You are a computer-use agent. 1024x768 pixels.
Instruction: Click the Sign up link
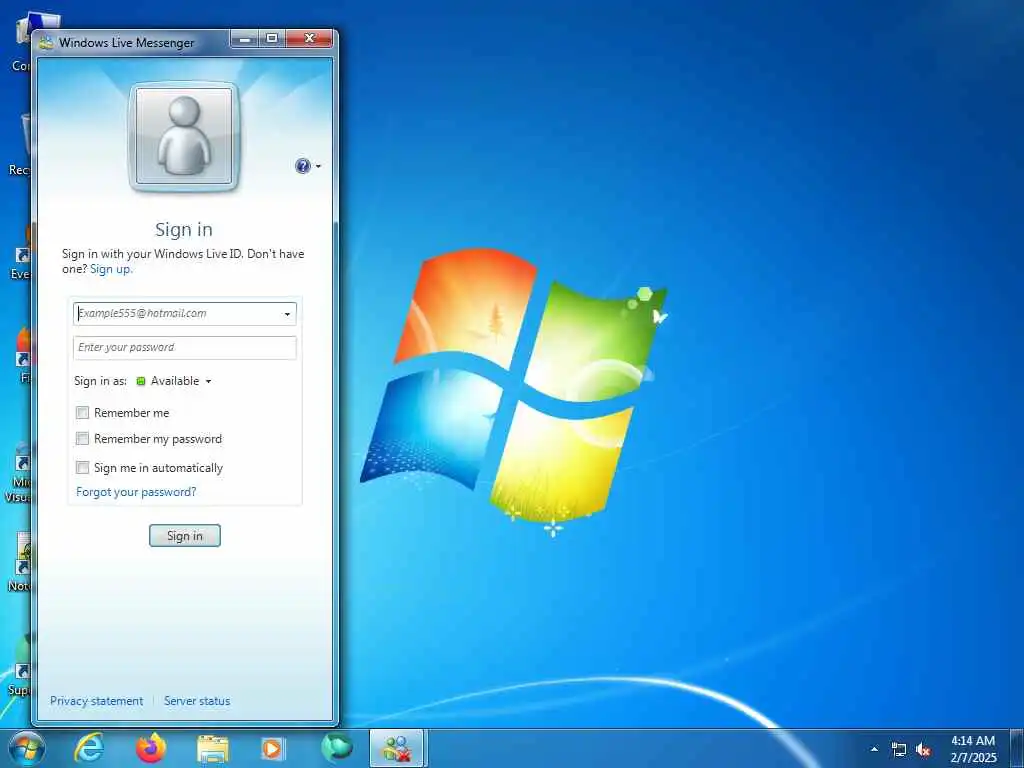point(110,269)
